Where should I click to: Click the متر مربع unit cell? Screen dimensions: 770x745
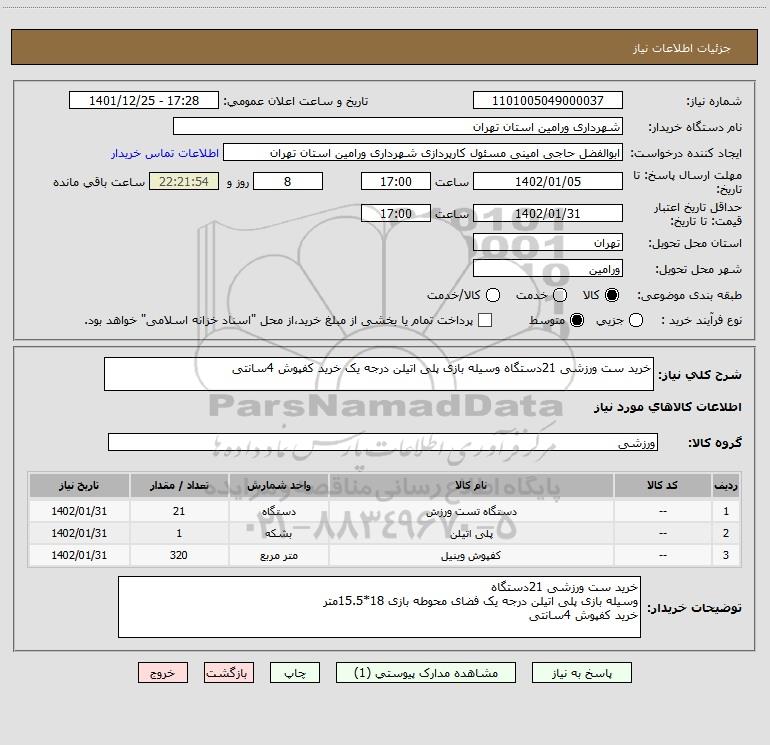(278, 555)
